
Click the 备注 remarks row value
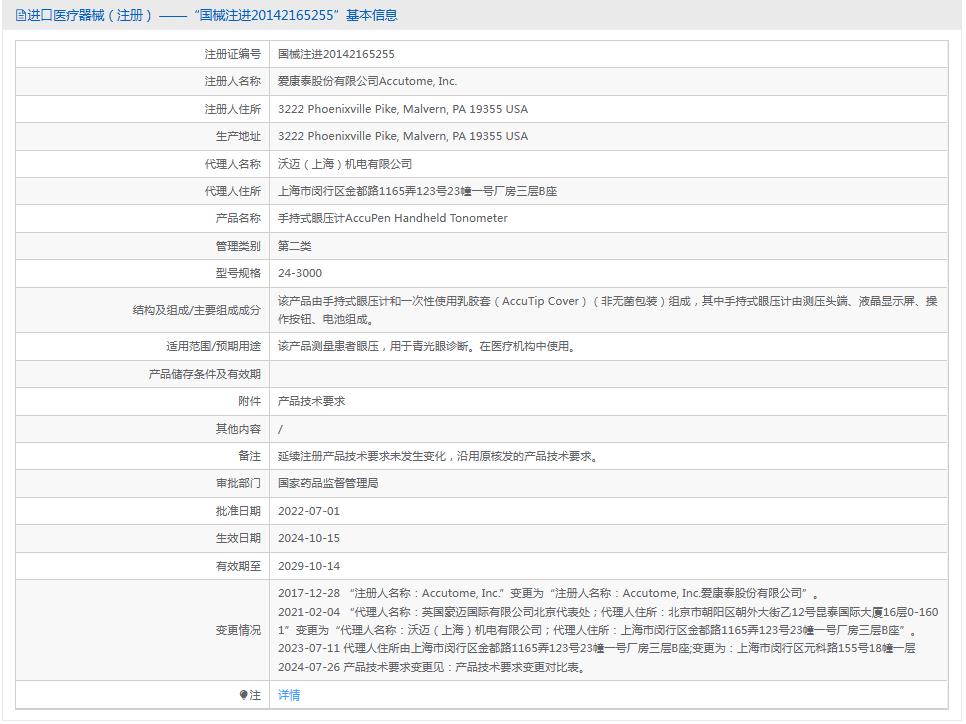tap(430, 455)
